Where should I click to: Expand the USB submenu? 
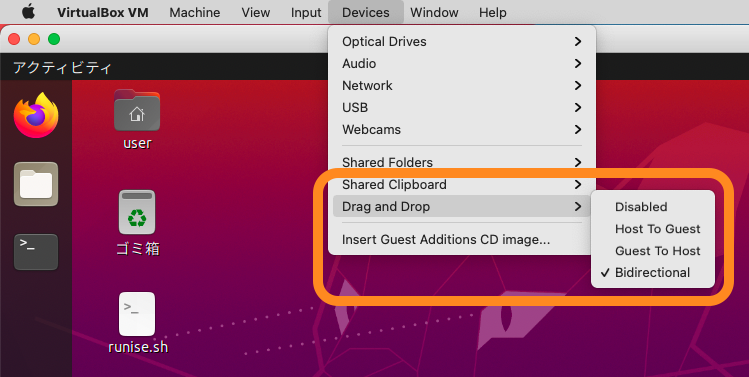click(x=461, y=108)
